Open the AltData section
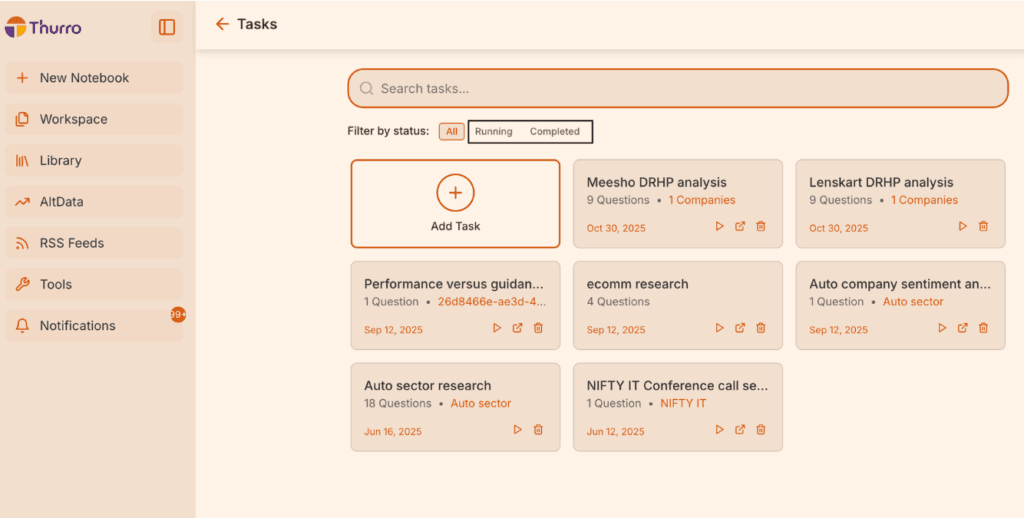 pyautogui.click(x=61, y=202)
